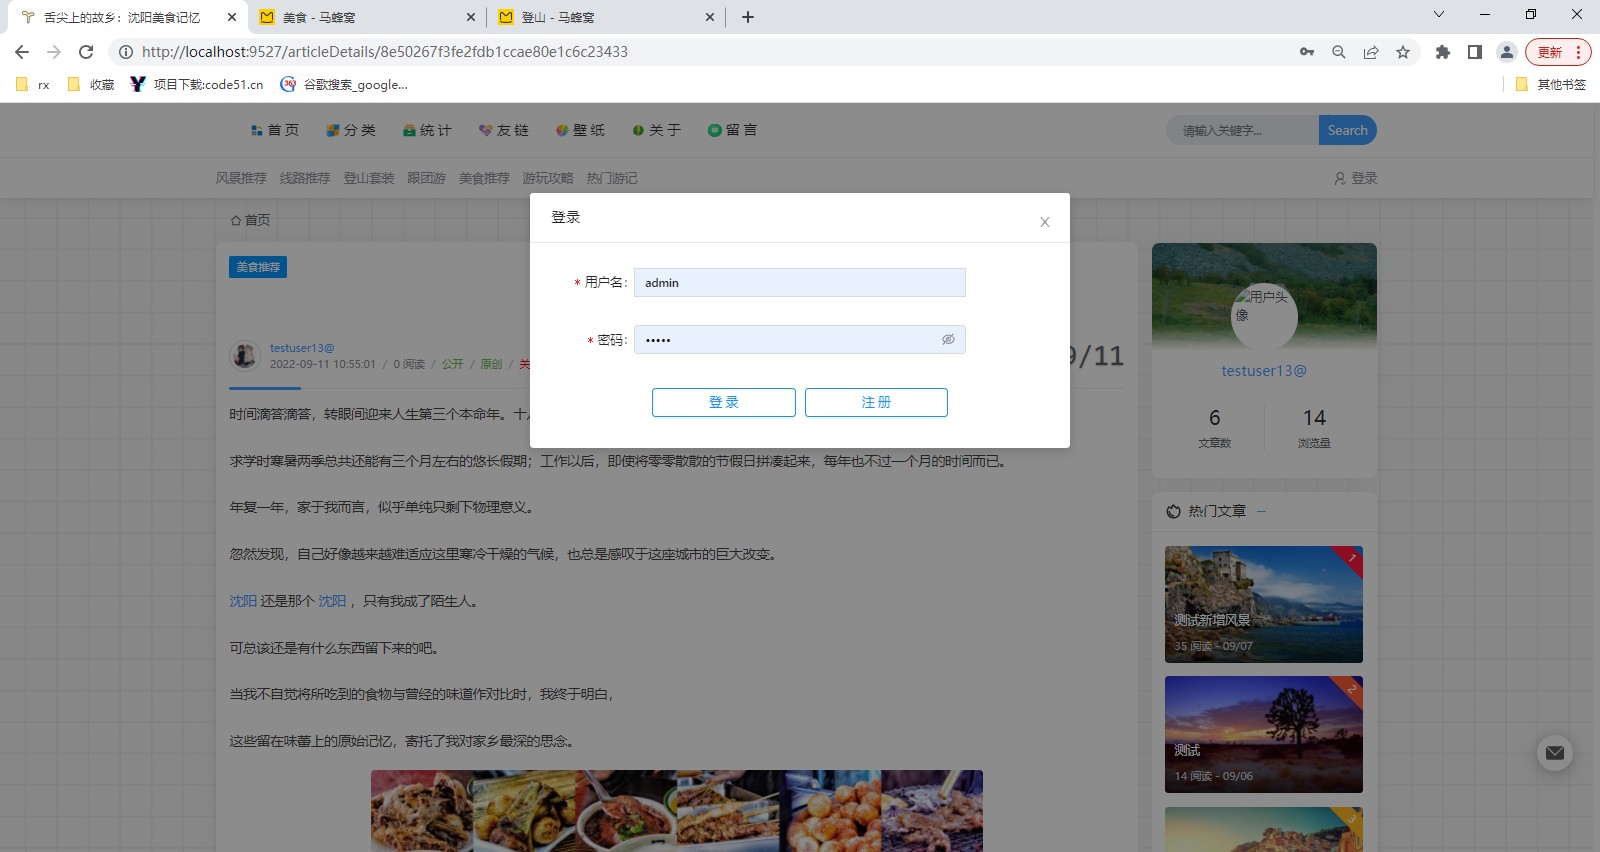Click the author avatar next to testuser13@
This screenshot has width=1600, height=852.
[x=245, y=355]
